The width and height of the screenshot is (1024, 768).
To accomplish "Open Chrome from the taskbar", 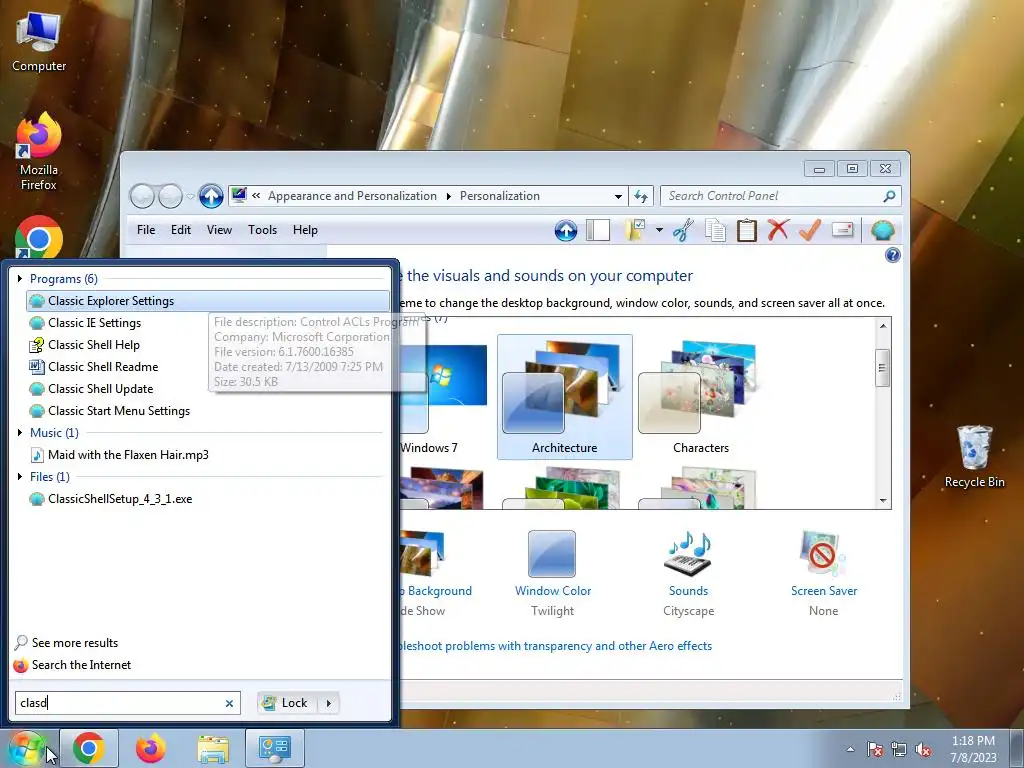I will pyautogui.click(x=89, y=748).
